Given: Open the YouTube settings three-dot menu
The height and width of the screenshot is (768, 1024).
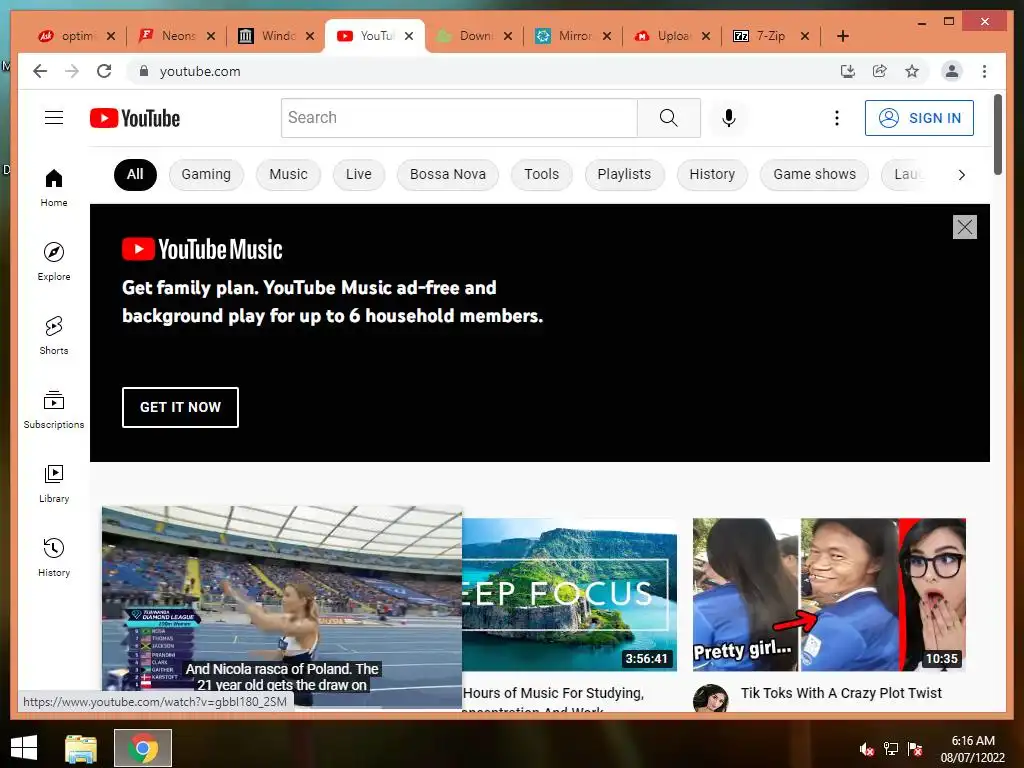Looking at the screenshot, I should click(x=837, y=118).
